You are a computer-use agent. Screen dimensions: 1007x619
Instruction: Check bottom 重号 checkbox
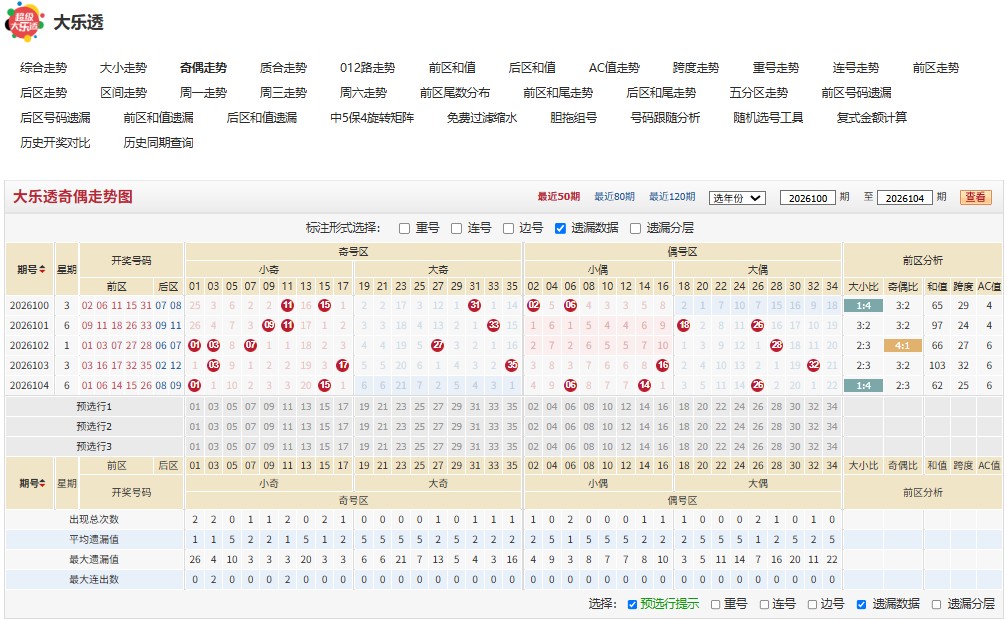pos(715,604)
